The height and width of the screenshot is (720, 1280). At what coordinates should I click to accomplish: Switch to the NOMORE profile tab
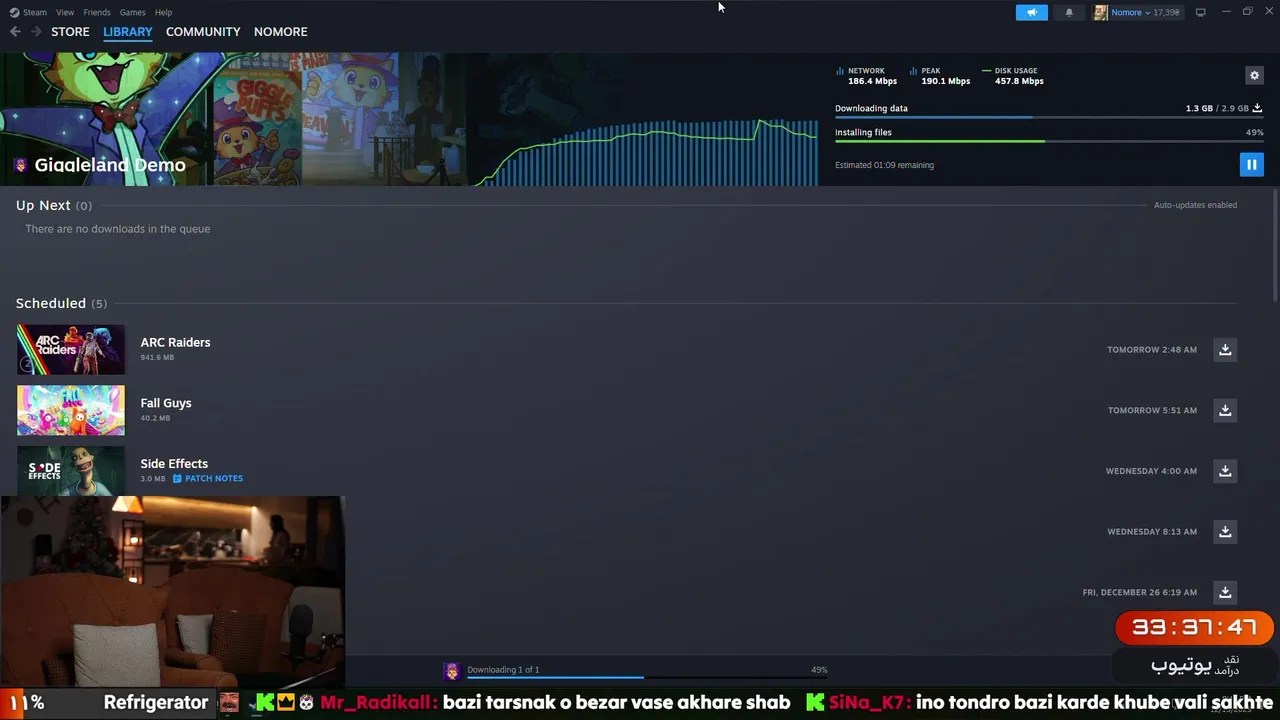coord(280,32)
